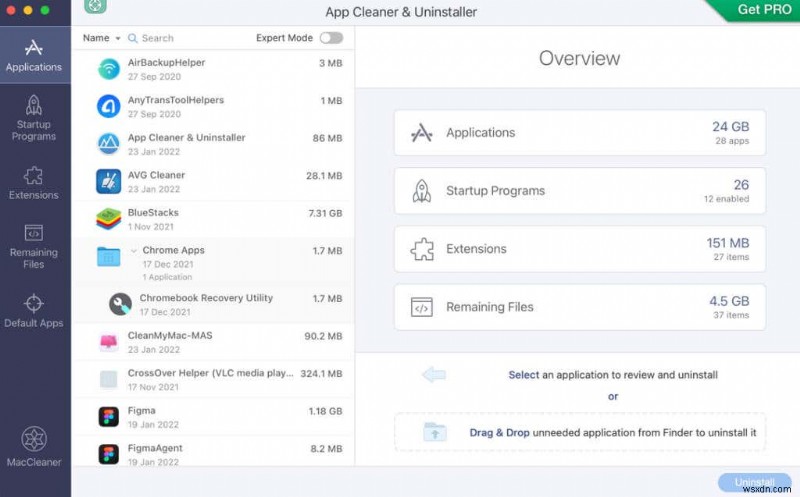The height and width of the screenshot is (497, 800).
Task: Open the Applications overview card
Action: coord(579,133)
